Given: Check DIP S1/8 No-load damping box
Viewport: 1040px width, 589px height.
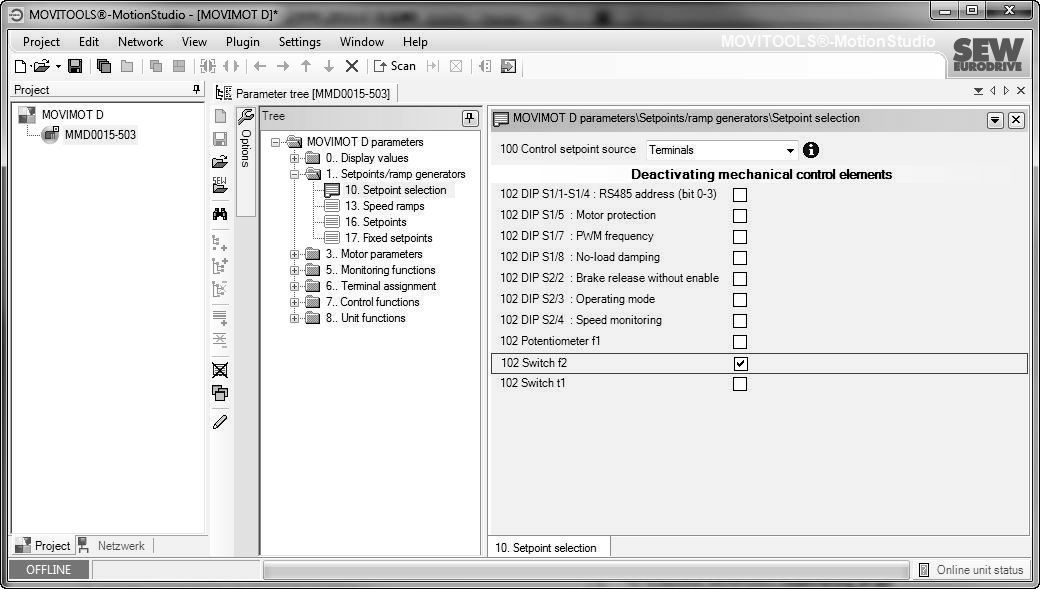Looking at the screenshot, I should [740, 258].
